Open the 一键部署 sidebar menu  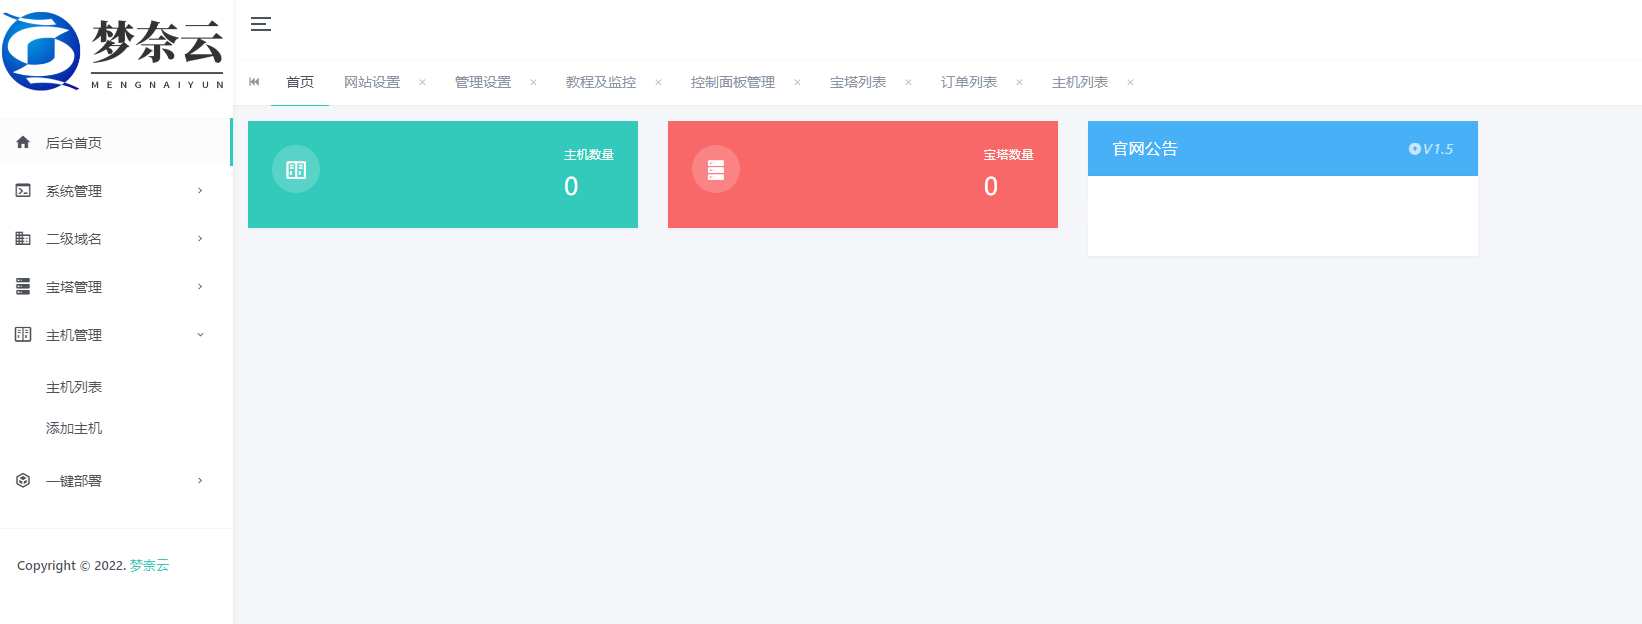point(116,480)
